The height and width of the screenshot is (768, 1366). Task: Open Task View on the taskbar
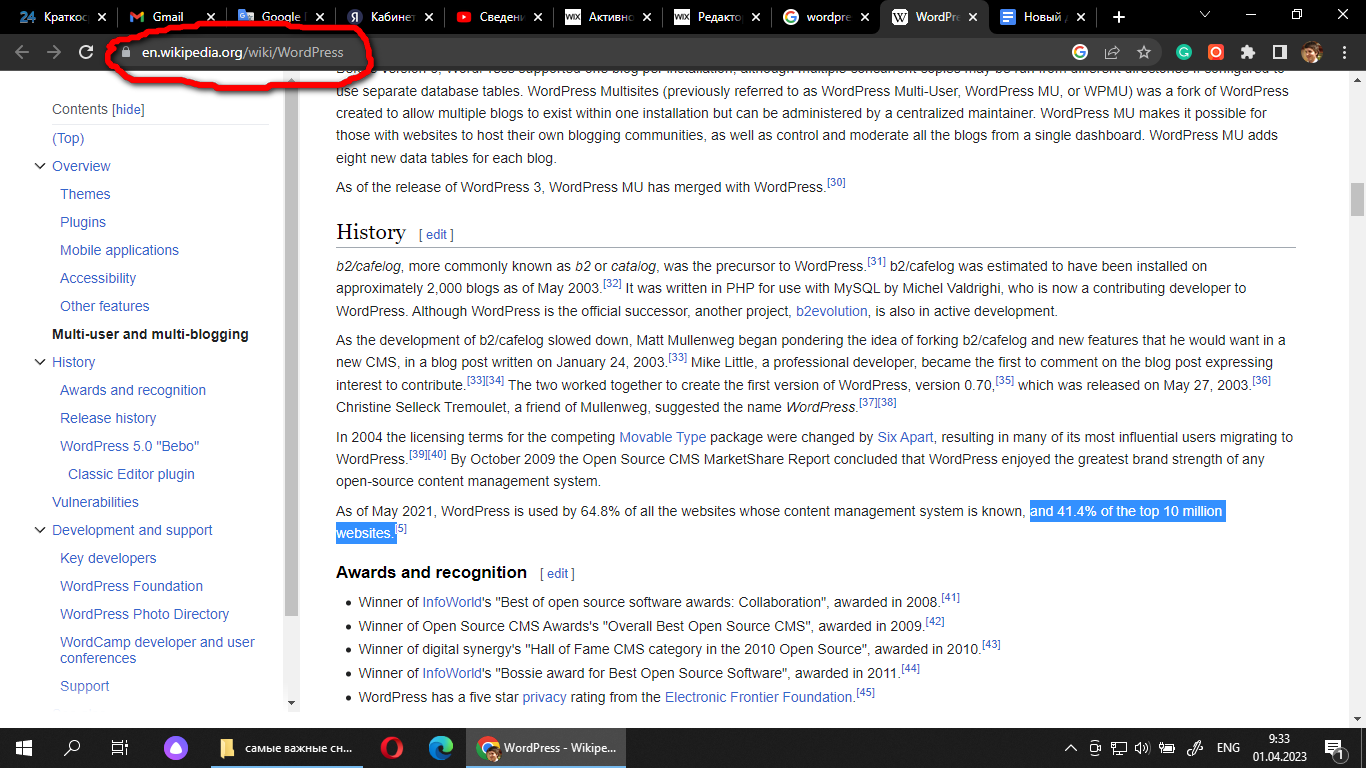(119, 747)
